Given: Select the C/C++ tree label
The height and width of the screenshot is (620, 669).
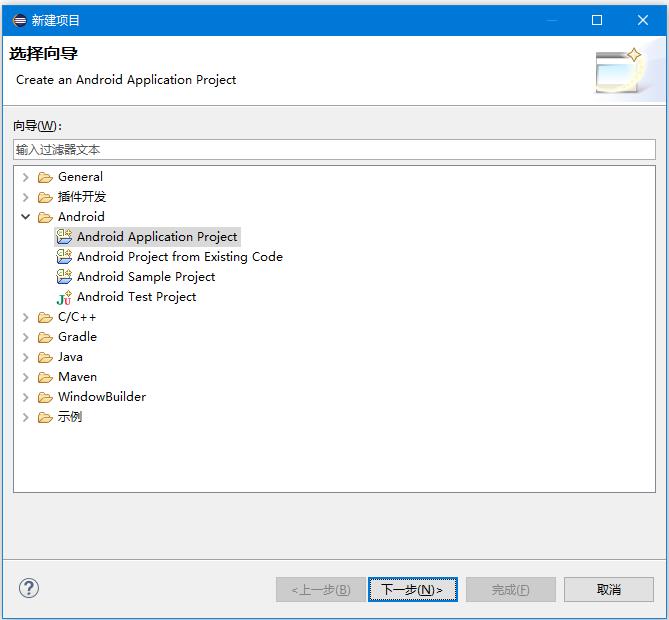Looking at the screenshot, I should pyautogui.click(x=77, y=317).
